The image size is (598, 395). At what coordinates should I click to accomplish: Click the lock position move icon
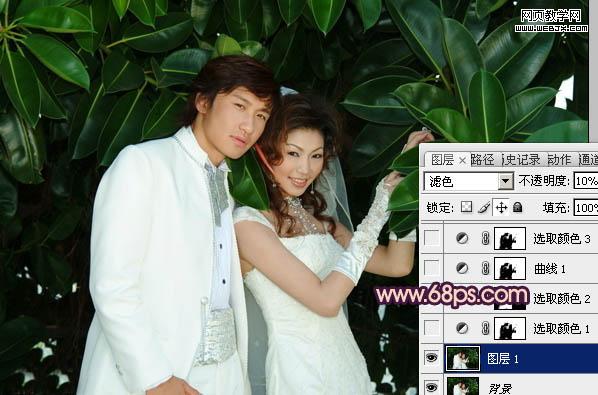coord(501,207)
